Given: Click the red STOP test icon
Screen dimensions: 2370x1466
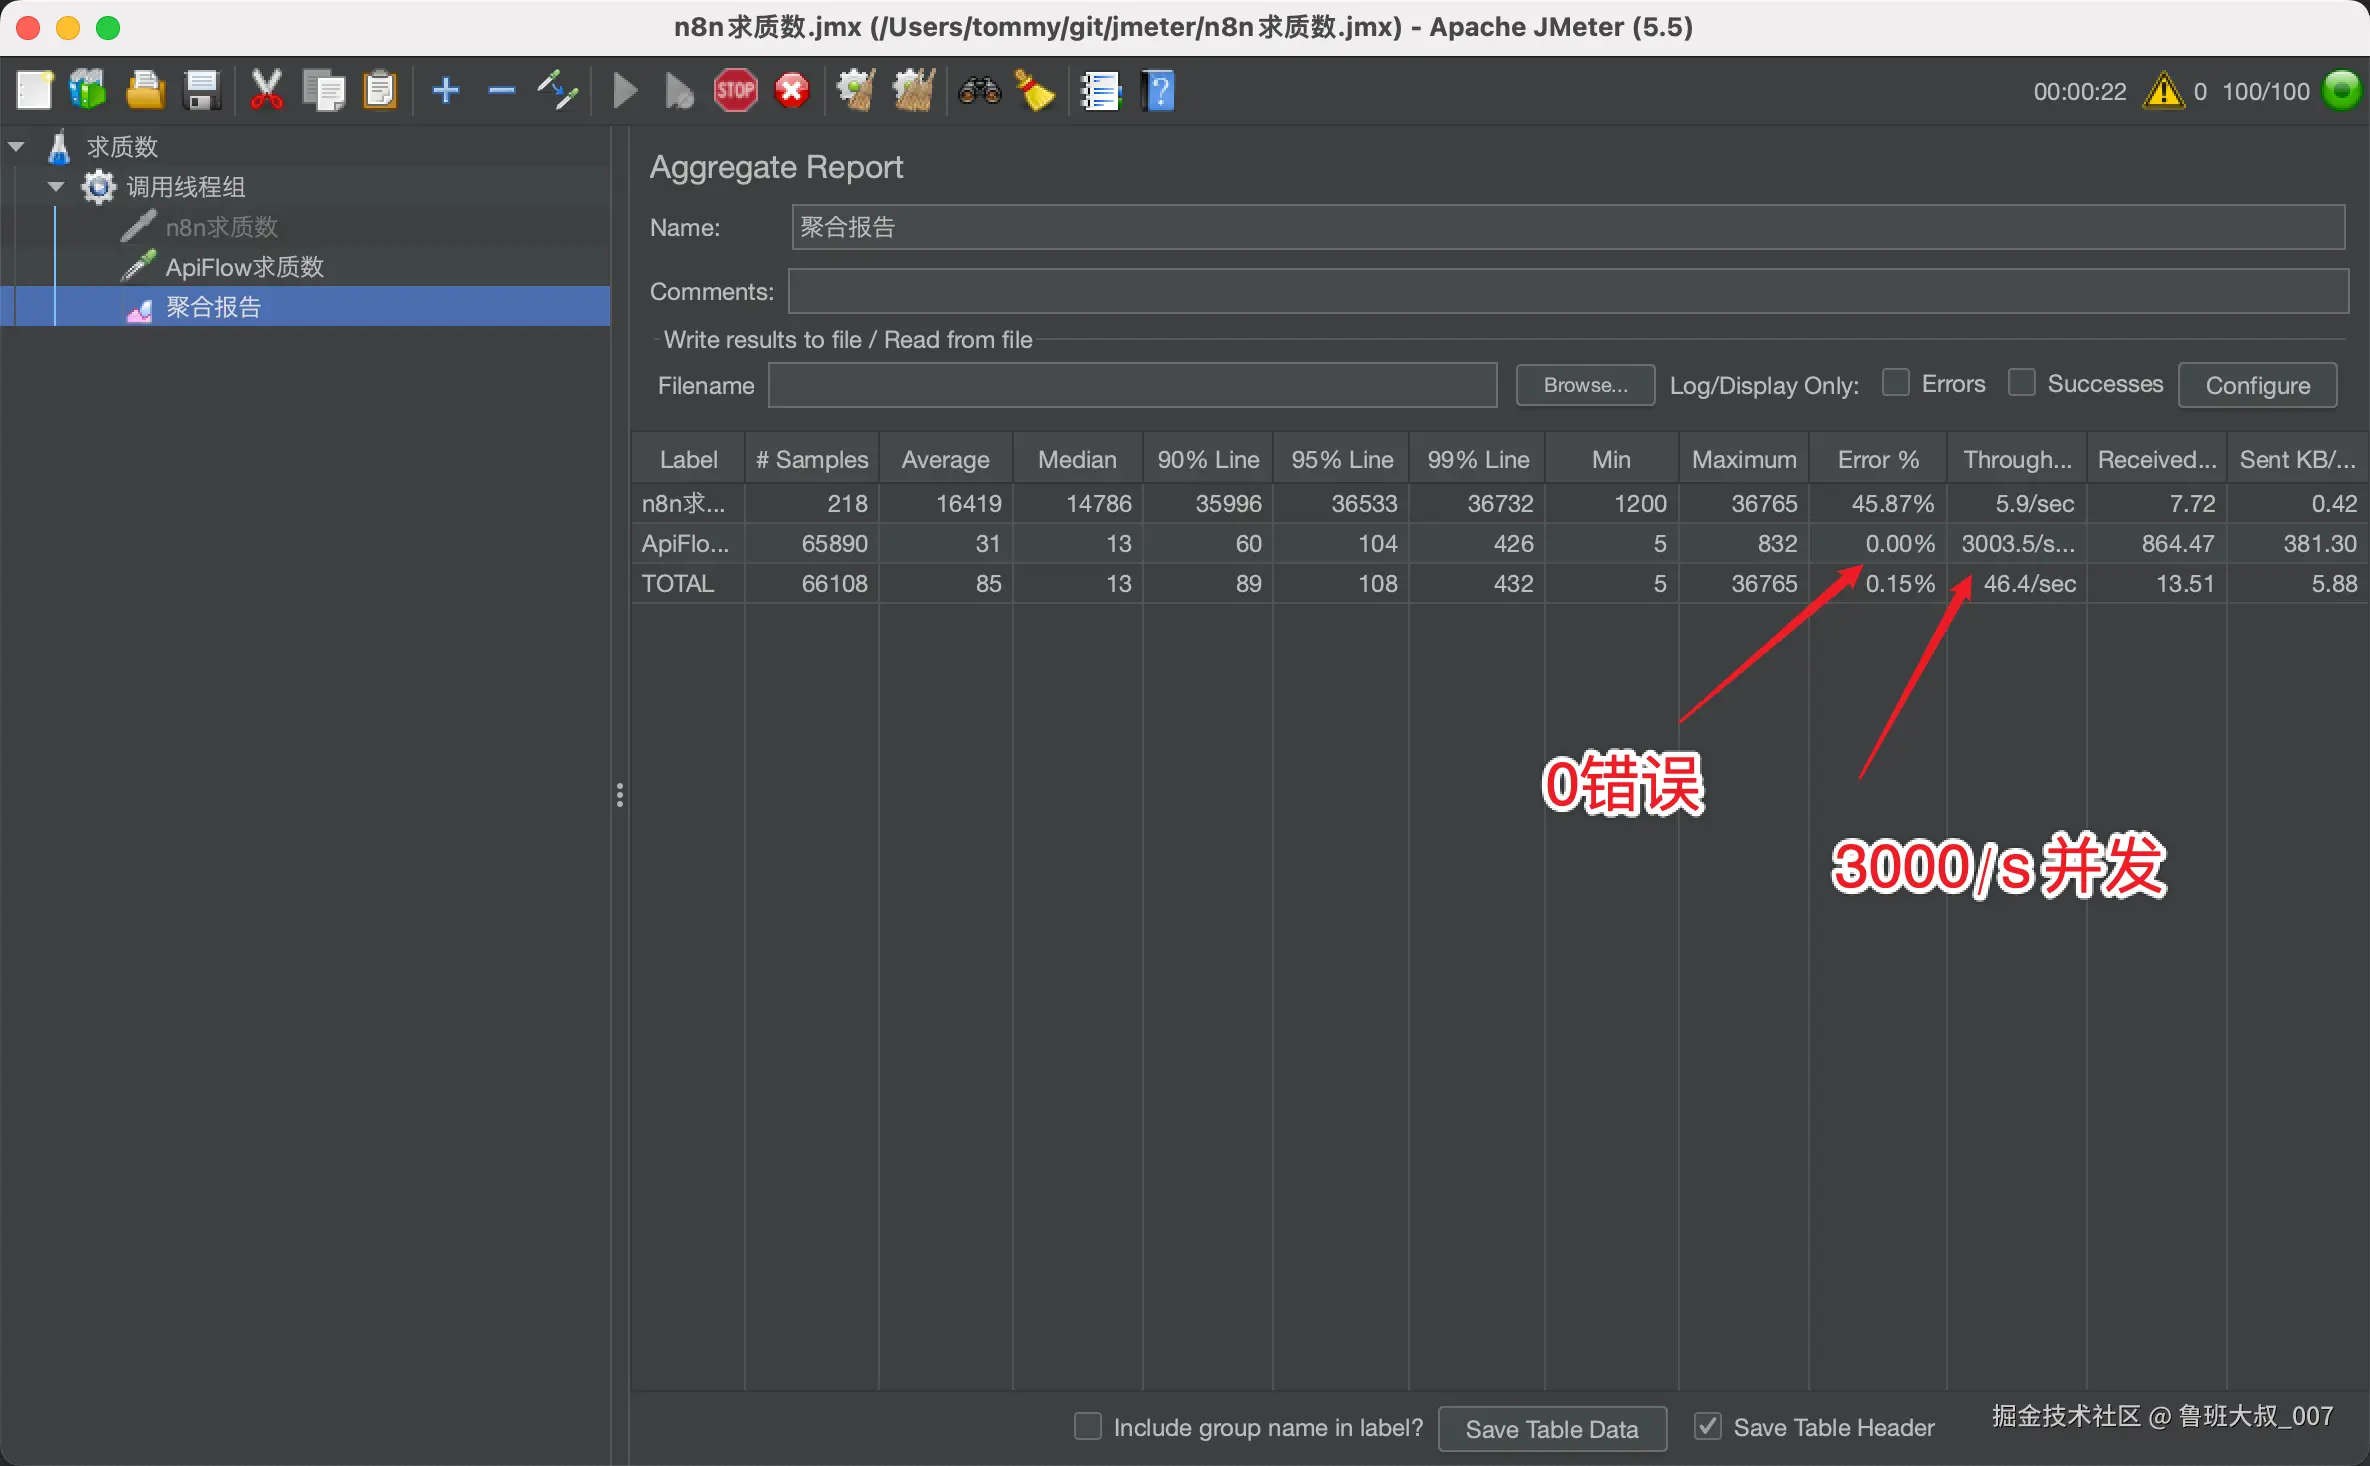Looking at the screenshot, I should 735,91.
